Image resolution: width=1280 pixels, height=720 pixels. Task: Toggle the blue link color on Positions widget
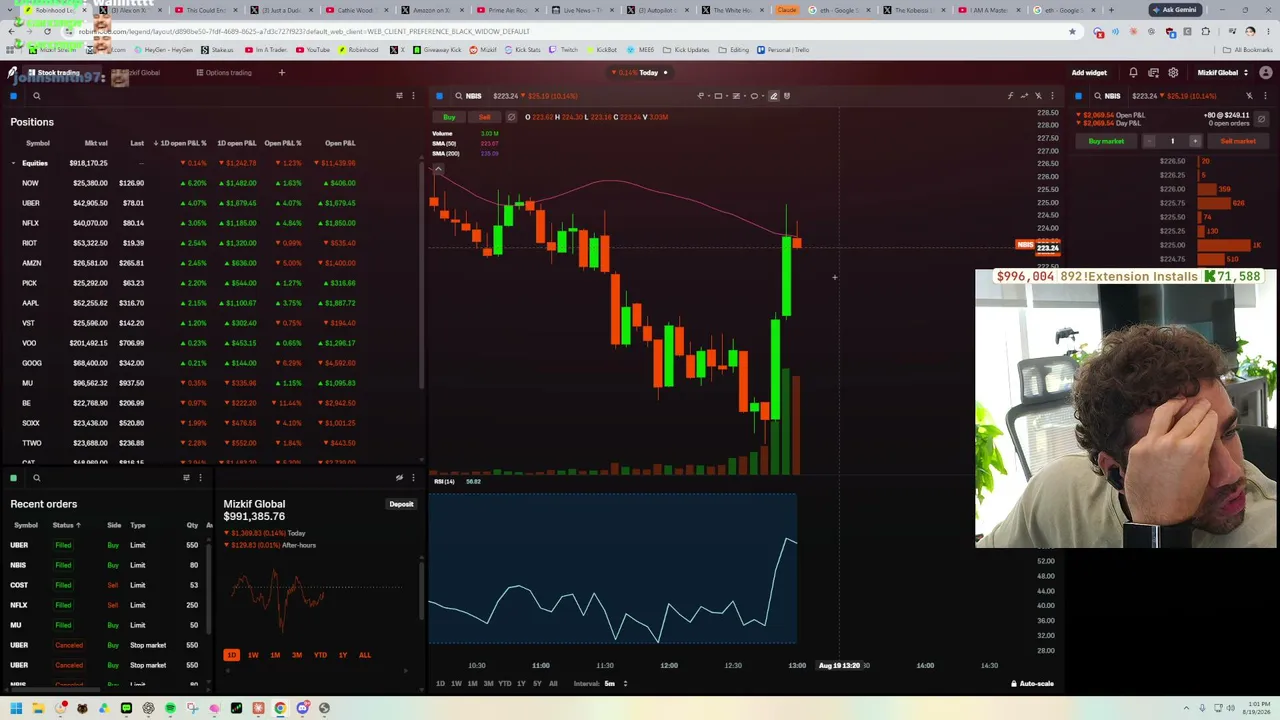13,96
